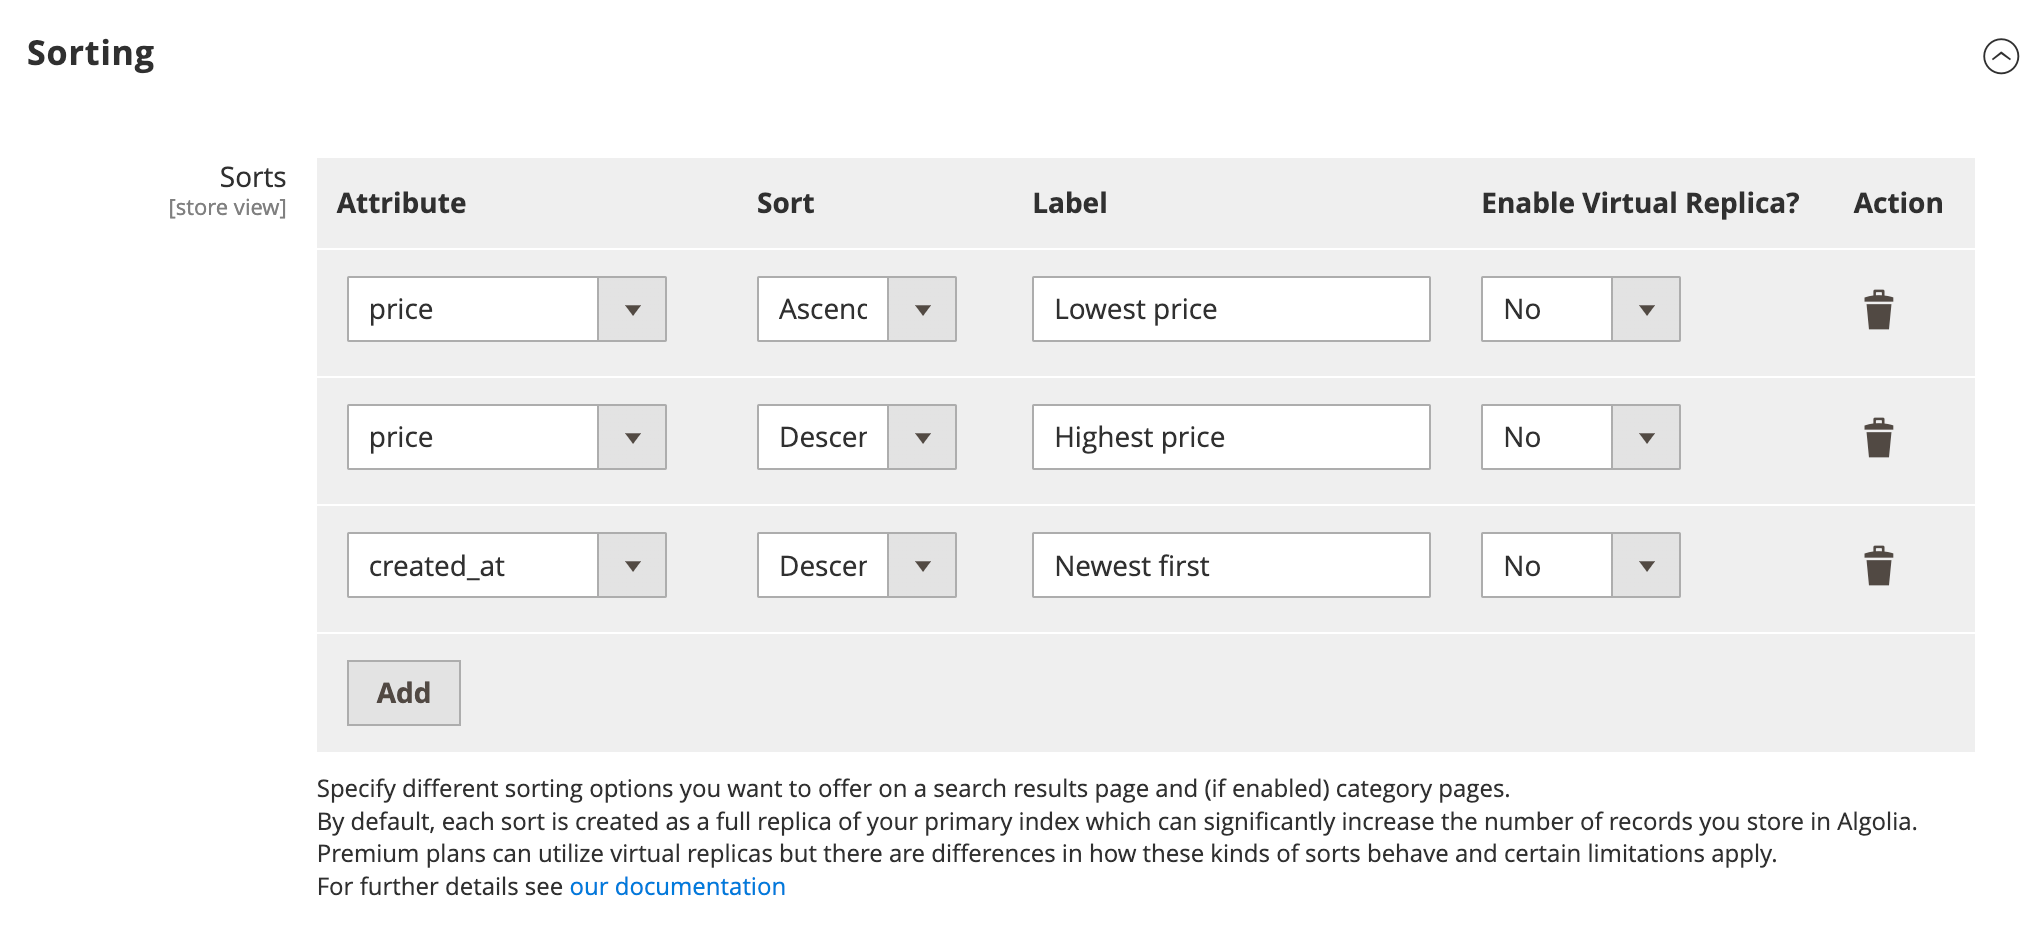The width and height of the screenshot is (2044, 928).
Task: Collapse the Sorting section
Action: [2000, 56]
